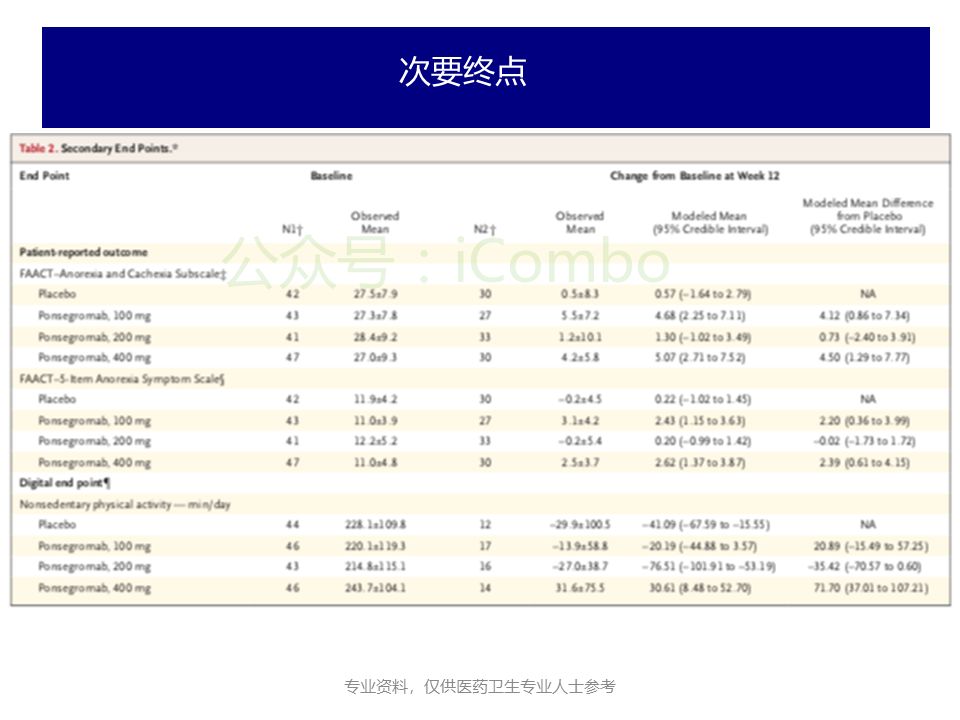Select observed change value 0.5±8.3
The image size is (960, 720).
(580, 294)
